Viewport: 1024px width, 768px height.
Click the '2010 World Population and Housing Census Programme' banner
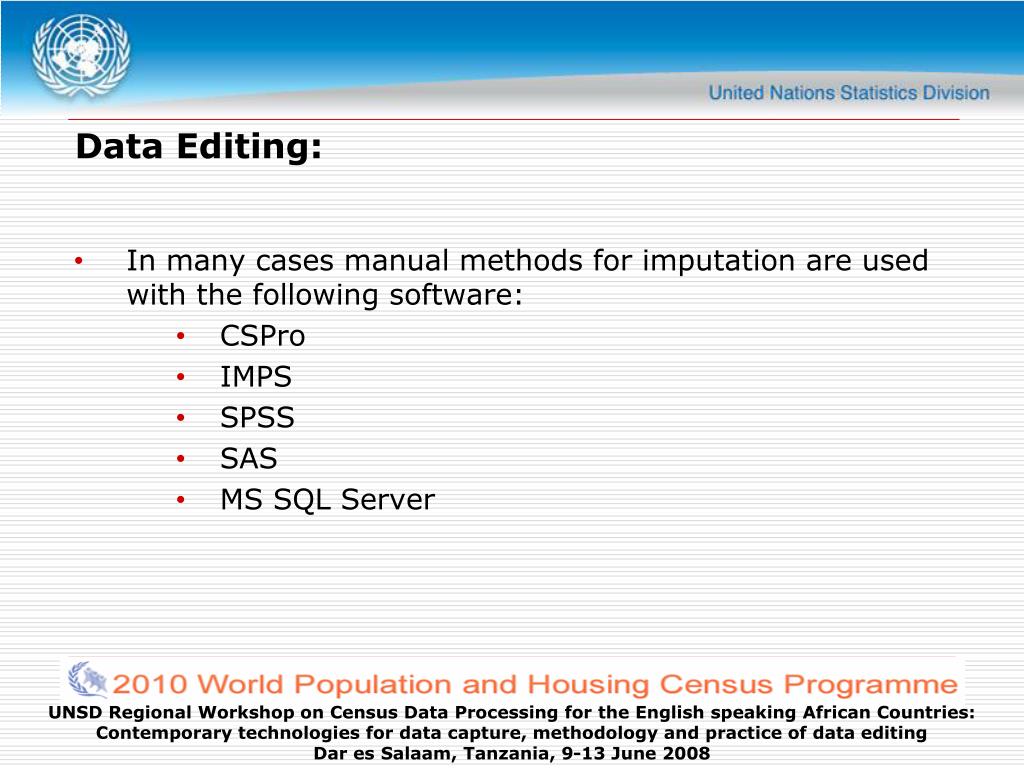[534, 685]
